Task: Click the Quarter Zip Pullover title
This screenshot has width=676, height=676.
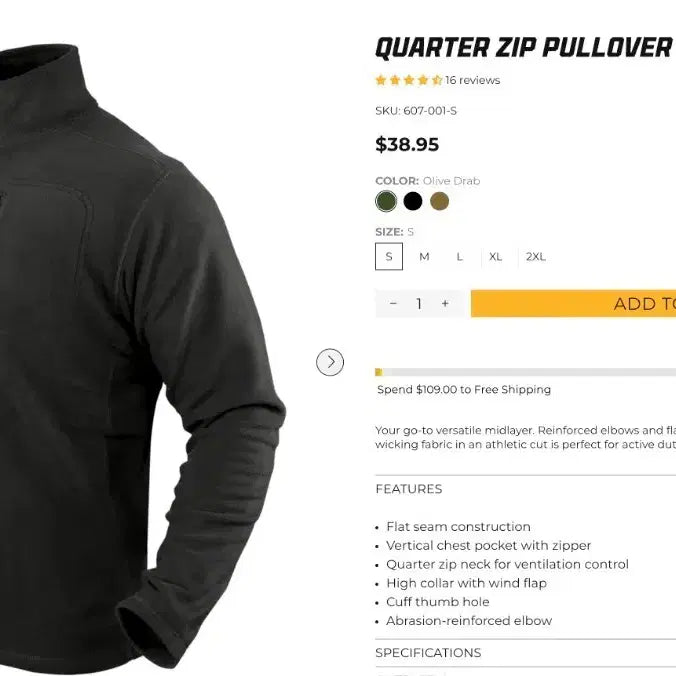Action: coord(523,47)
